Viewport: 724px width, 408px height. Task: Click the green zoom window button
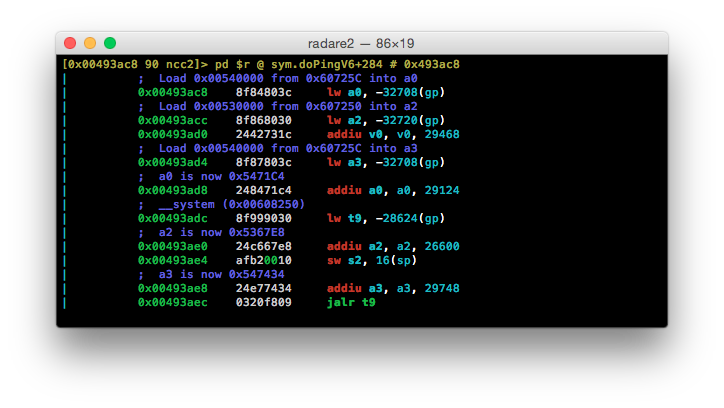[x=110, y=43]
